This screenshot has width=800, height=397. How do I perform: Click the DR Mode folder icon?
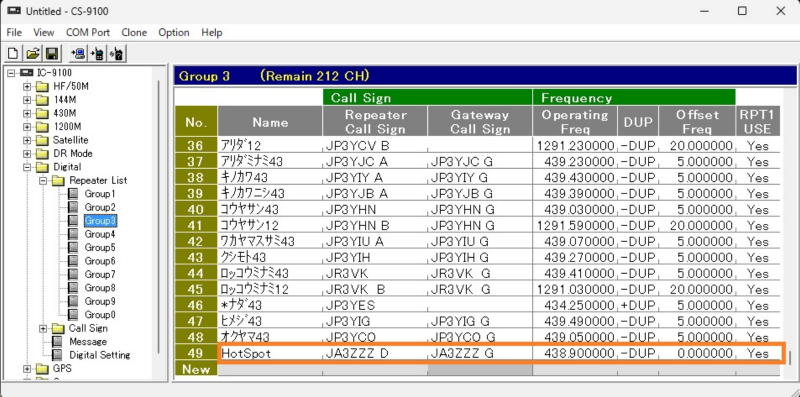(x=43, y=153)
